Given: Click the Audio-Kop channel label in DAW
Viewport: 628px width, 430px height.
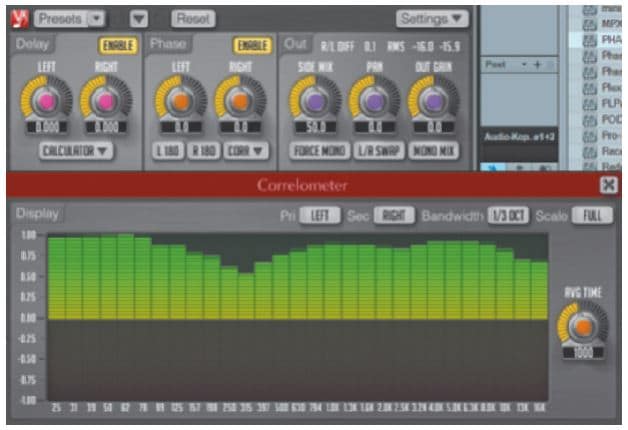Looking at the screenshot, I should click(519, 137).
